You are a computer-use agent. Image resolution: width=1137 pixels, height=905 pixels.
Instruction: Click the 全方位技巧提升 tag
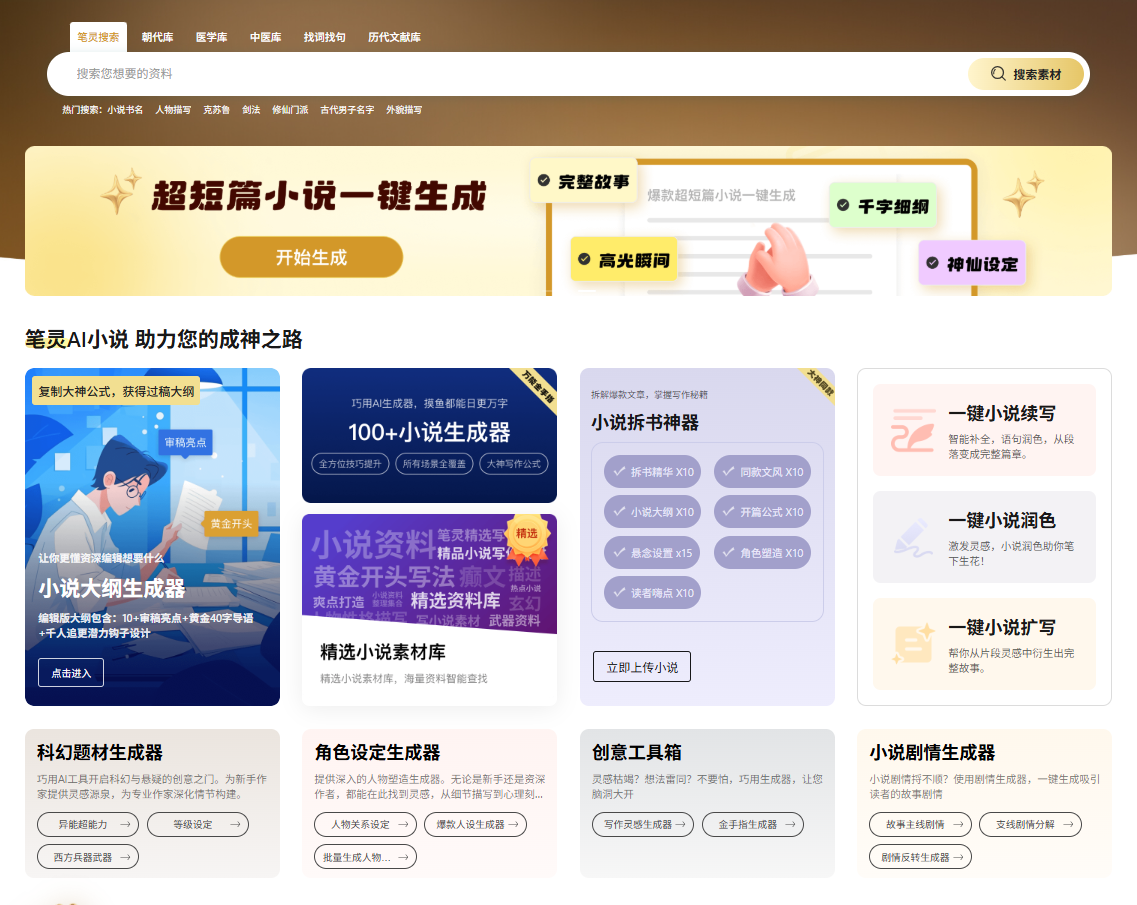pos(350,464)
